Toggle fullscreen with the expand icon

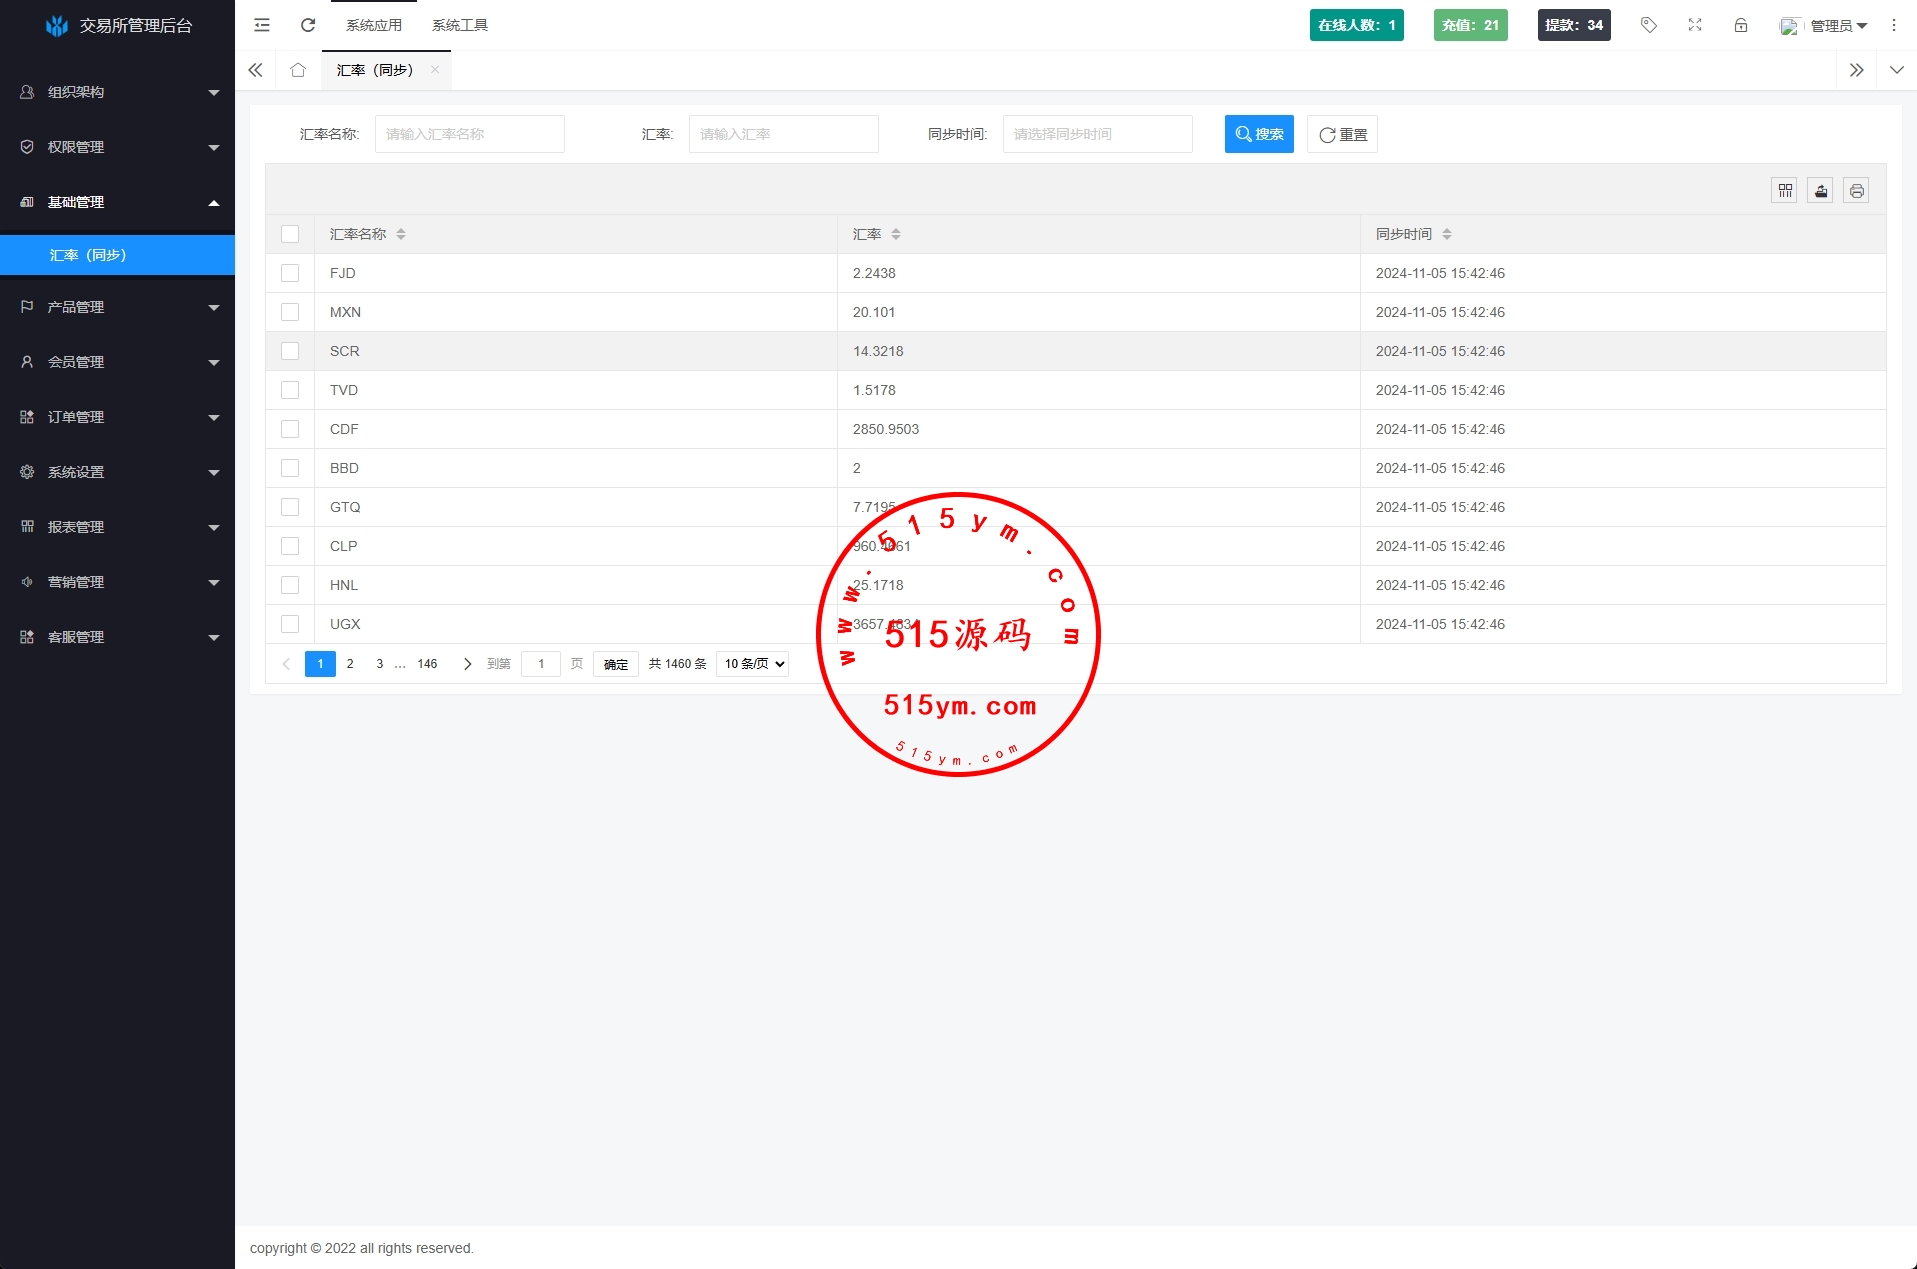pos(1695,25)
